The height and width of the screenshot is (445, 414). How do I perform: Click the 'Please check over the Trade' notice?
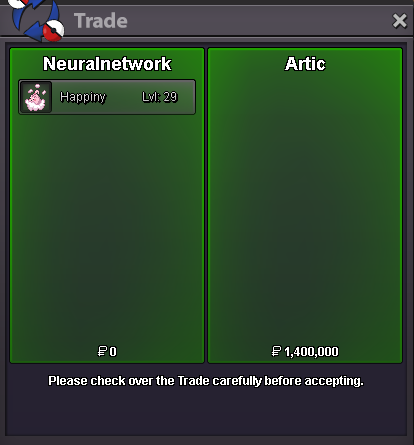click(206, 381)
